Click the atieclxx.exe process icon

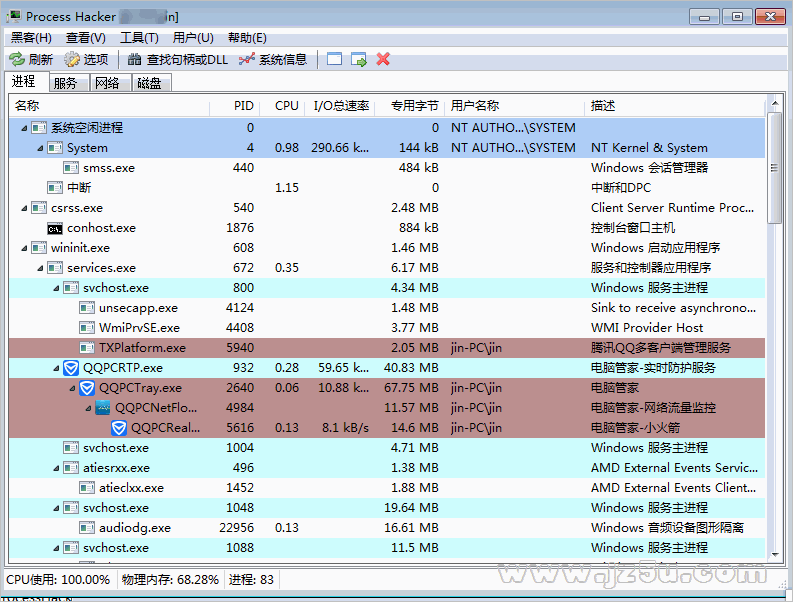[87, 488]
